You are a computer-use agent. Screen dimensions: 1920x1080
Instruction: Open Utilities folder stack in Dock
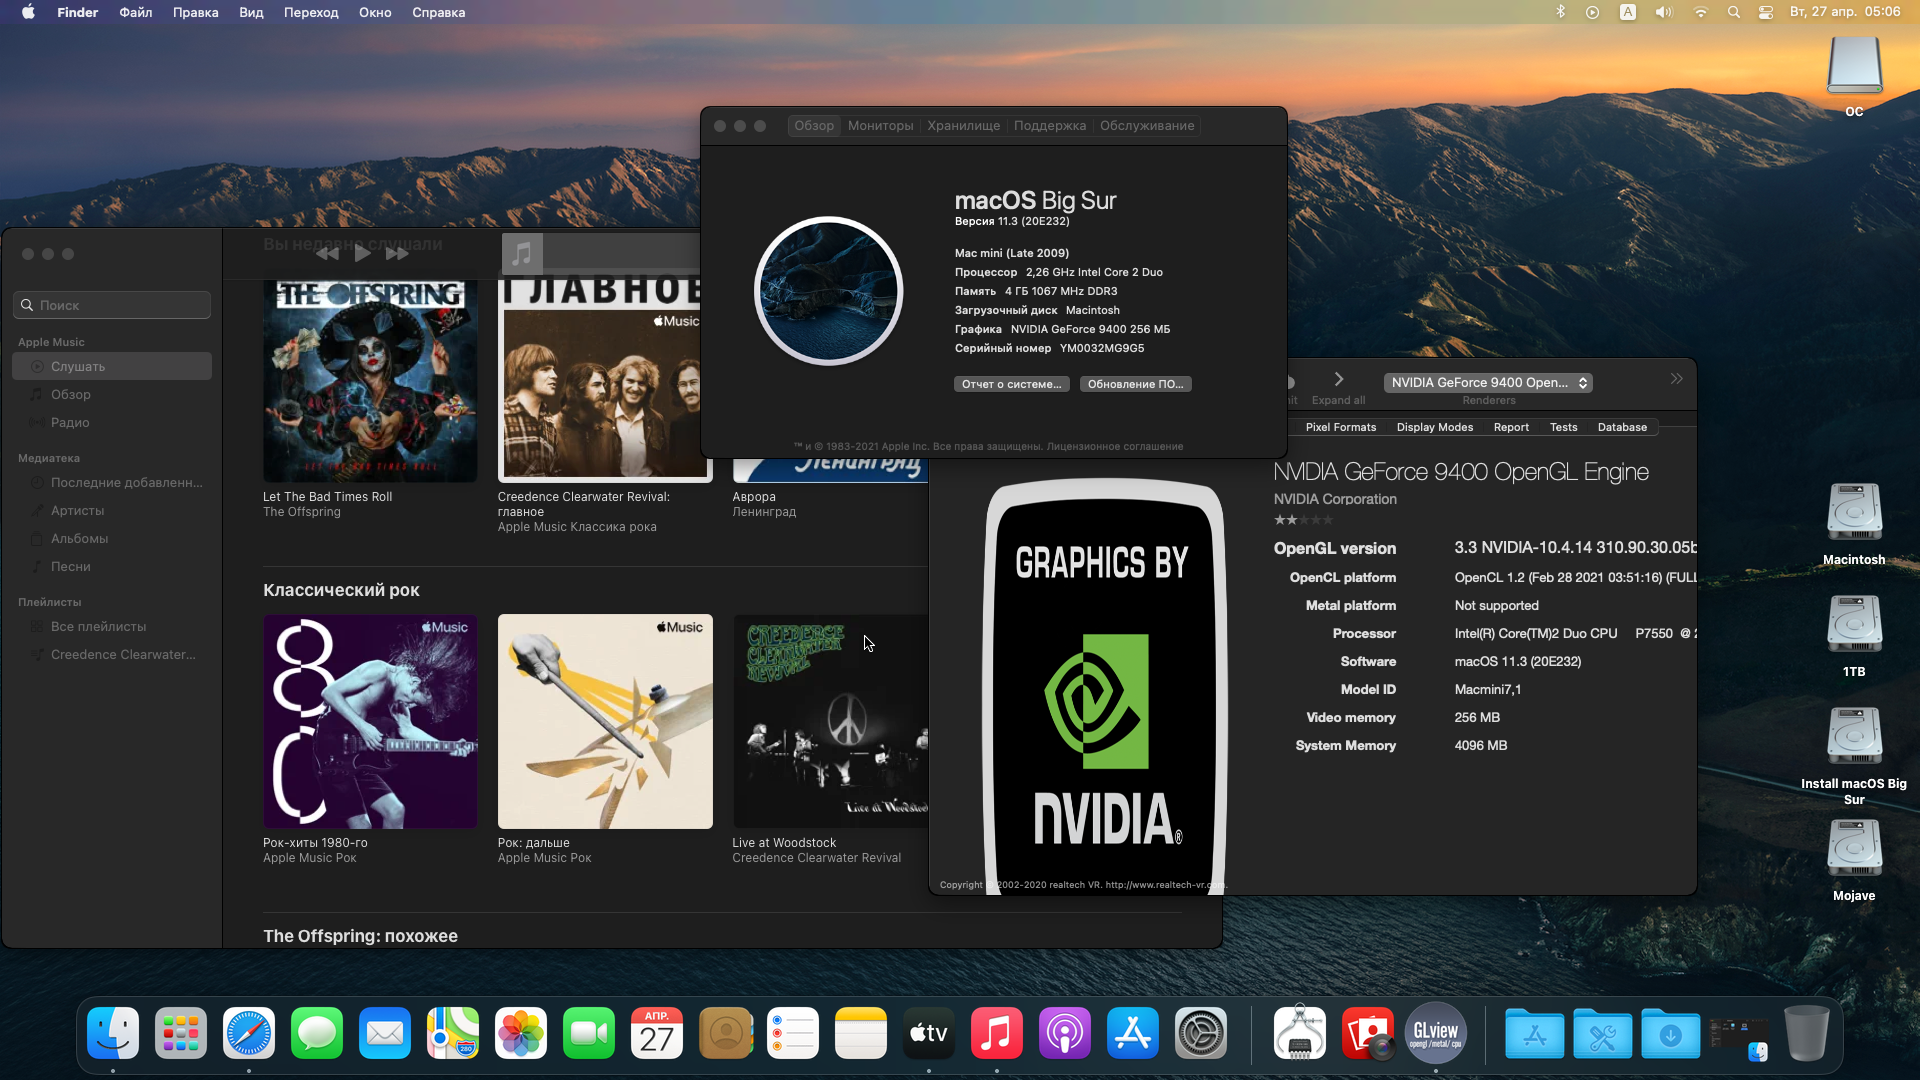click(x=1603, y=1033)
